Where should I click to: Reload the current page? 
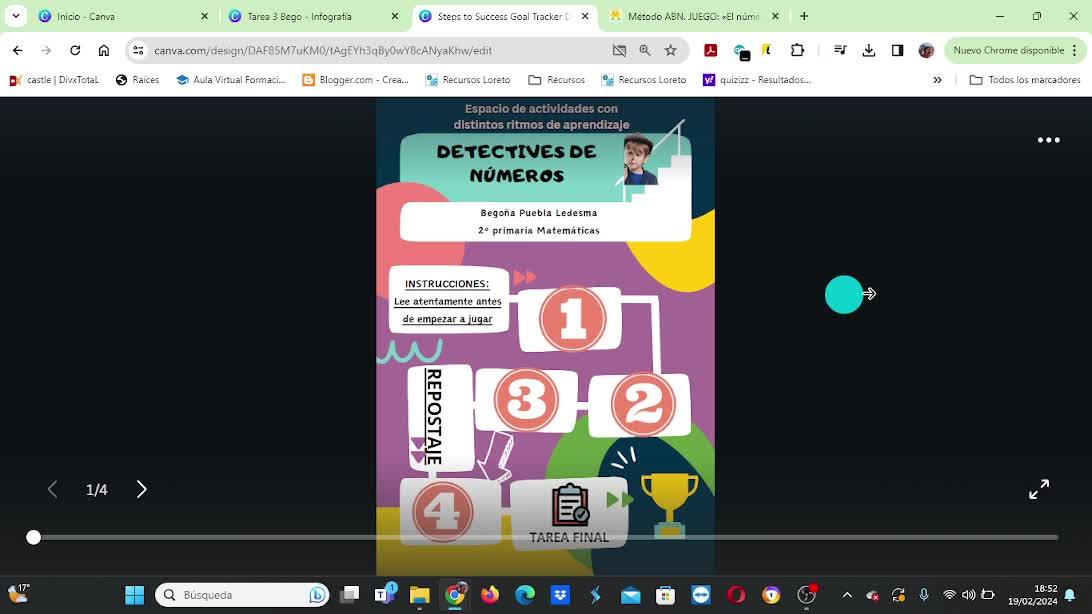tap(75, 50)
